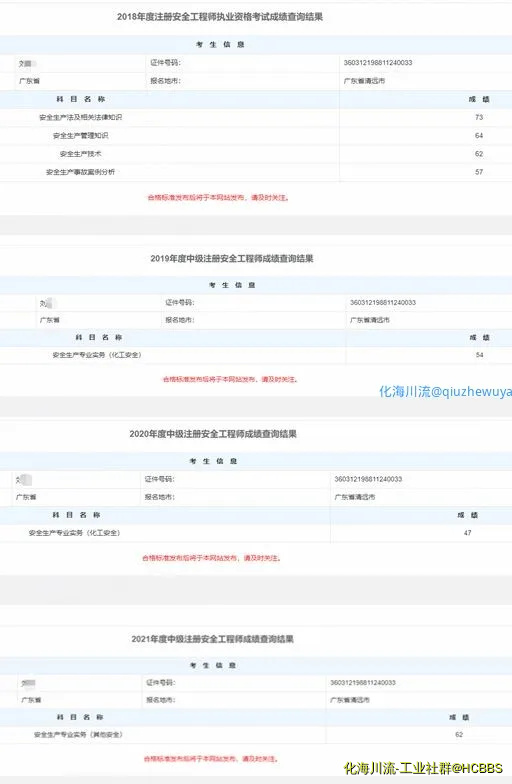This screenshot has width=512, height=784.
Task: Click the red notice below 2018 results
Action: pos(218,198)
